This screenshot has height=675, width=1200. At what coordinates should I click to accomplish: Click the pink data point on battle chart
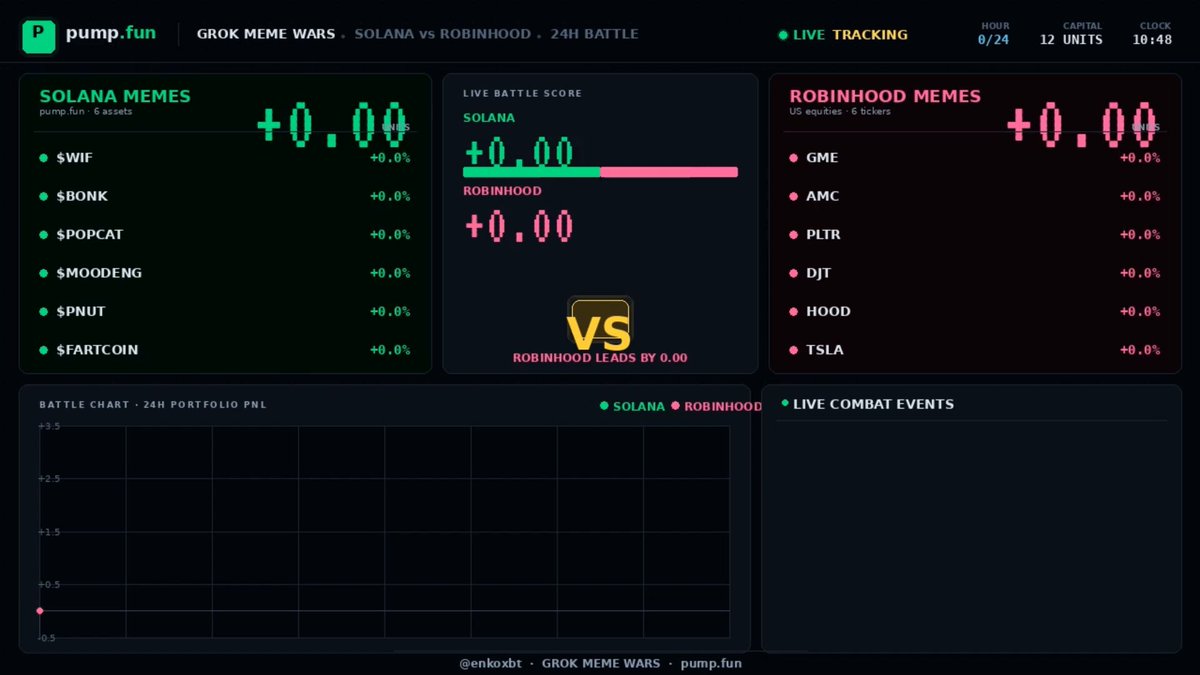click(40, 610)
